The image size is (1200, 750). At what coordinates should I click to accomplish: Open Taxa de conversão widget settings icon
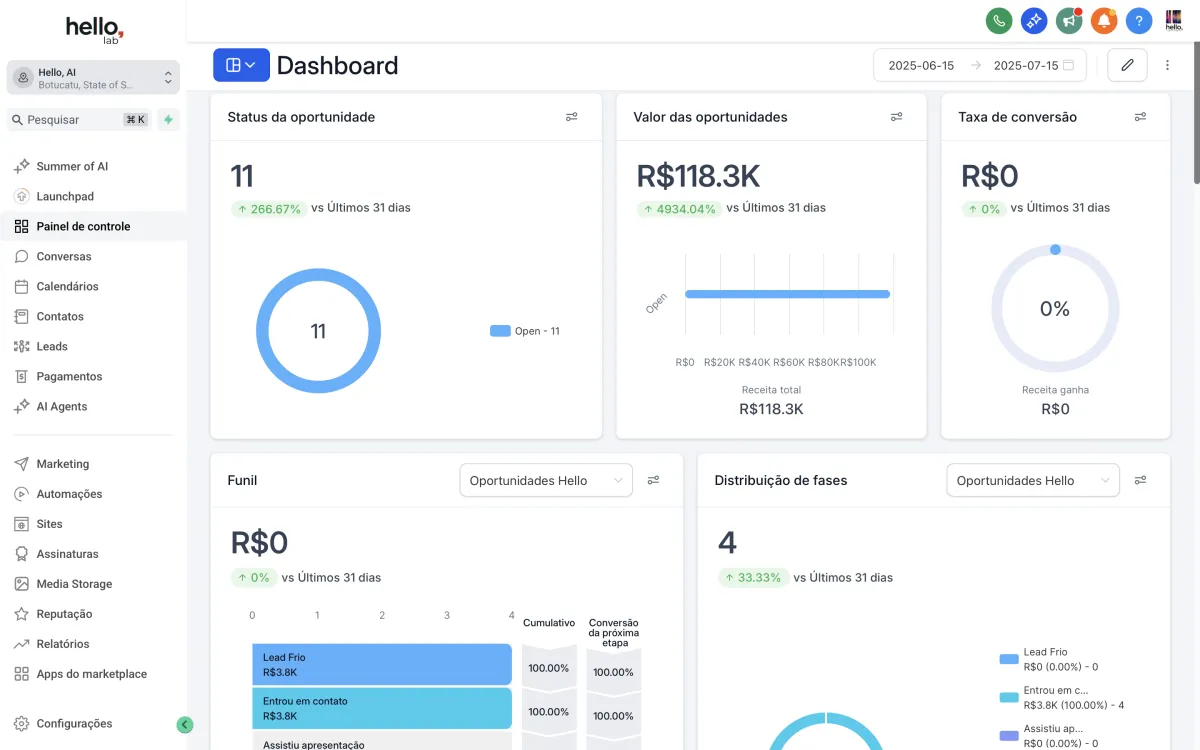click(1140, 117)
